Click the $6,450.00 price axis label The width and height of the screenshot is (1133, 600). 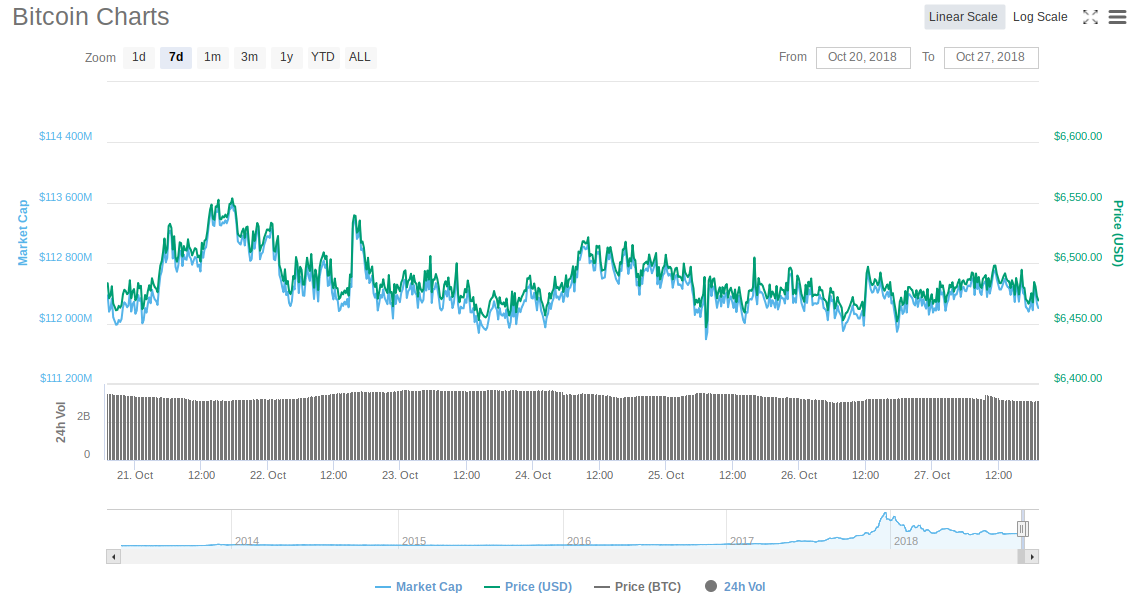coord(1077,318)
